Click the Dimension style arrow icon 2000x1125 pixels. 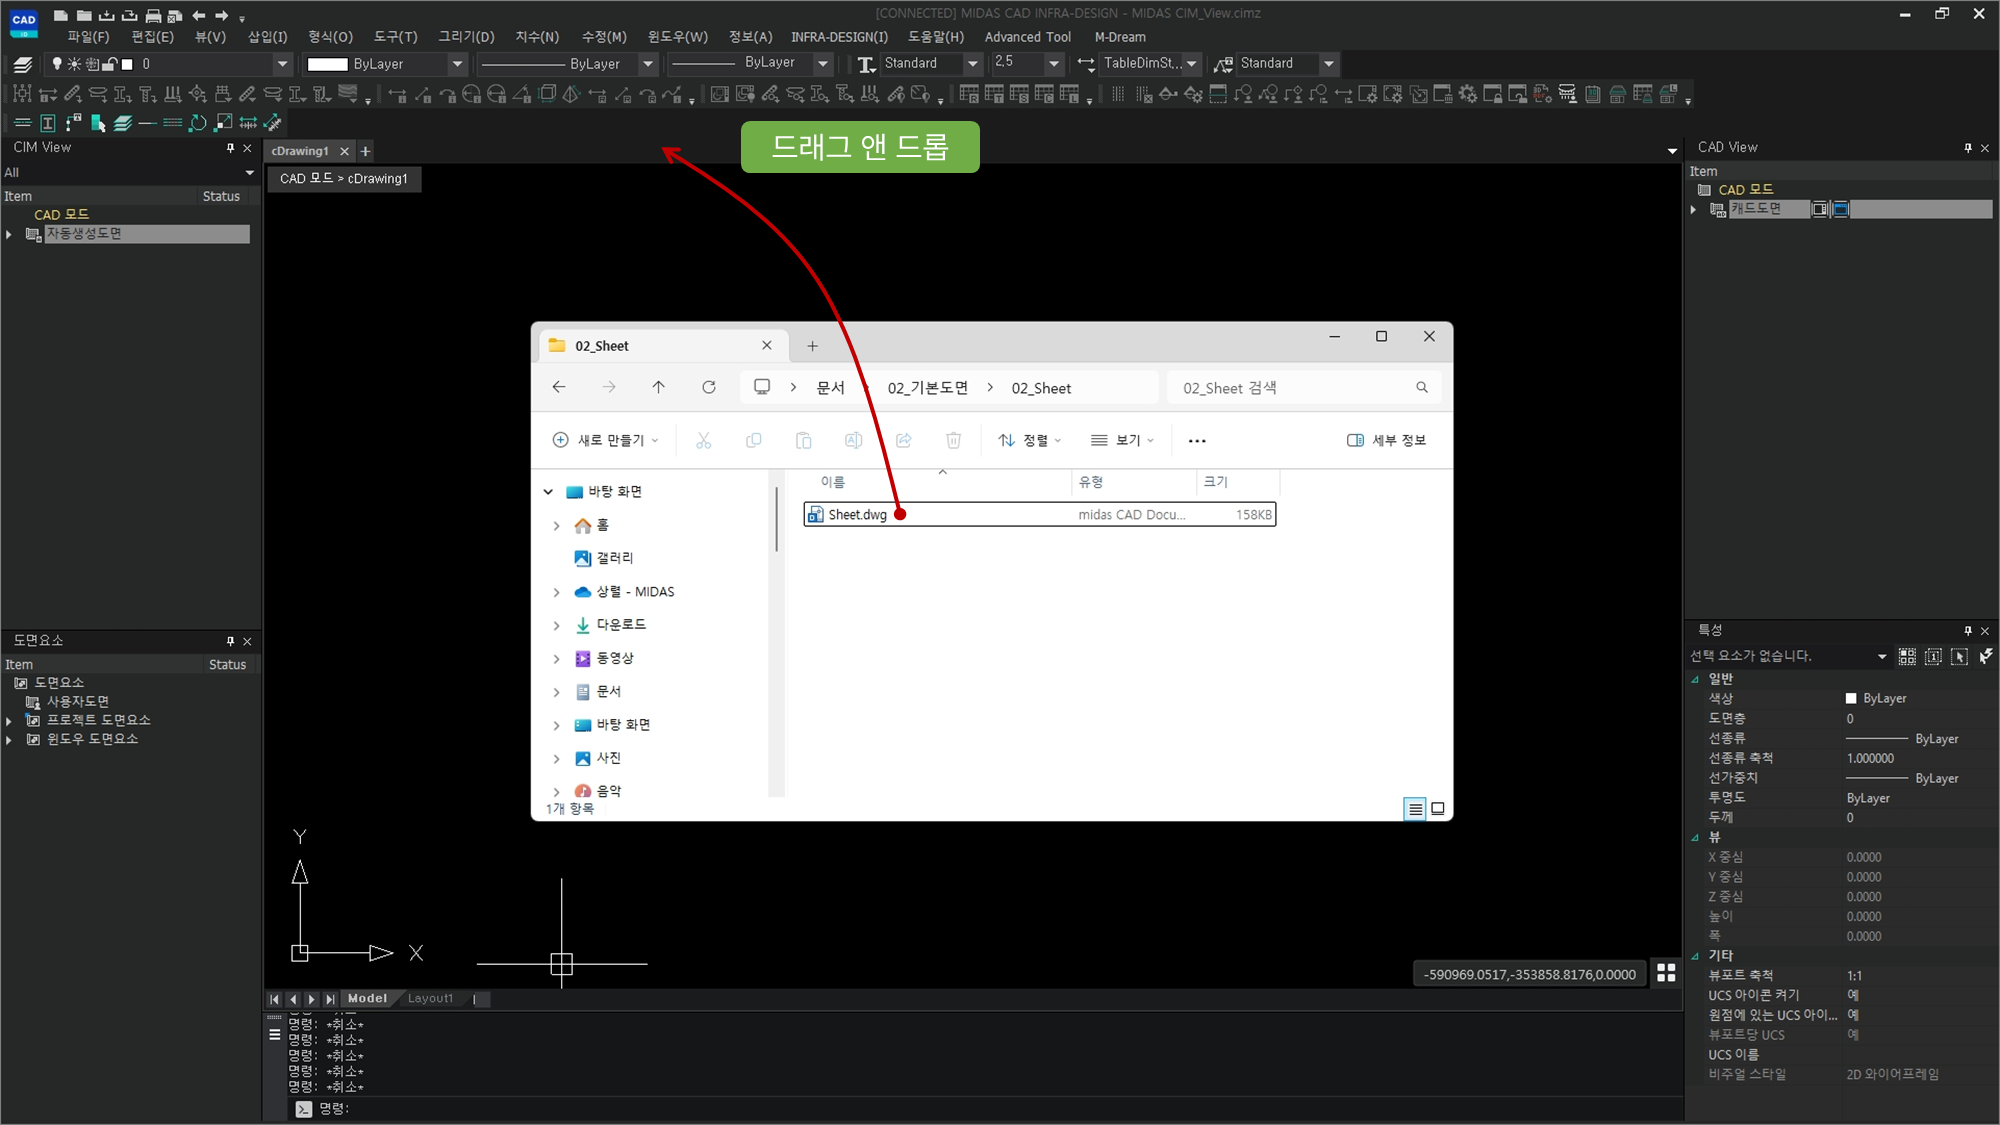pyautogui.click(x=1085, y=64)
